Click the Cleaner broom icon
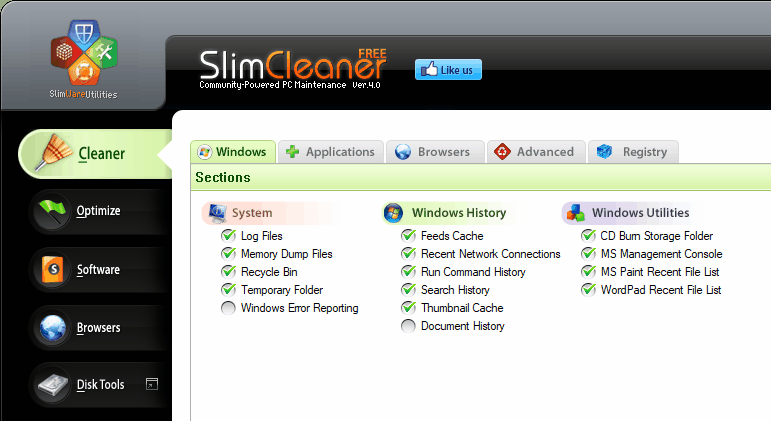Image resolution: width=771 pixels, height=421 pixels. 54,153
